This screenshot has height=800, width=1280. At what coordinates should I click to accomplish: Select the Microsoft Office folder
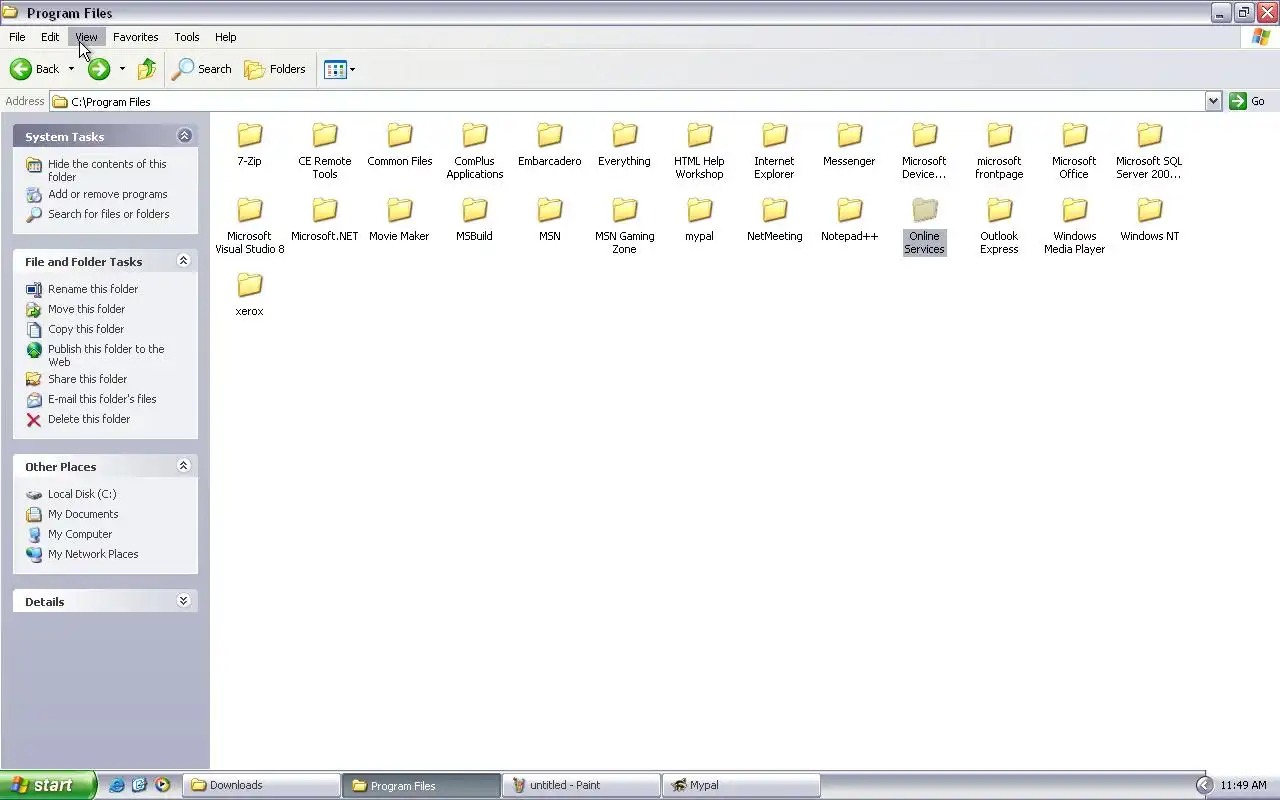tap(1075, 150)
